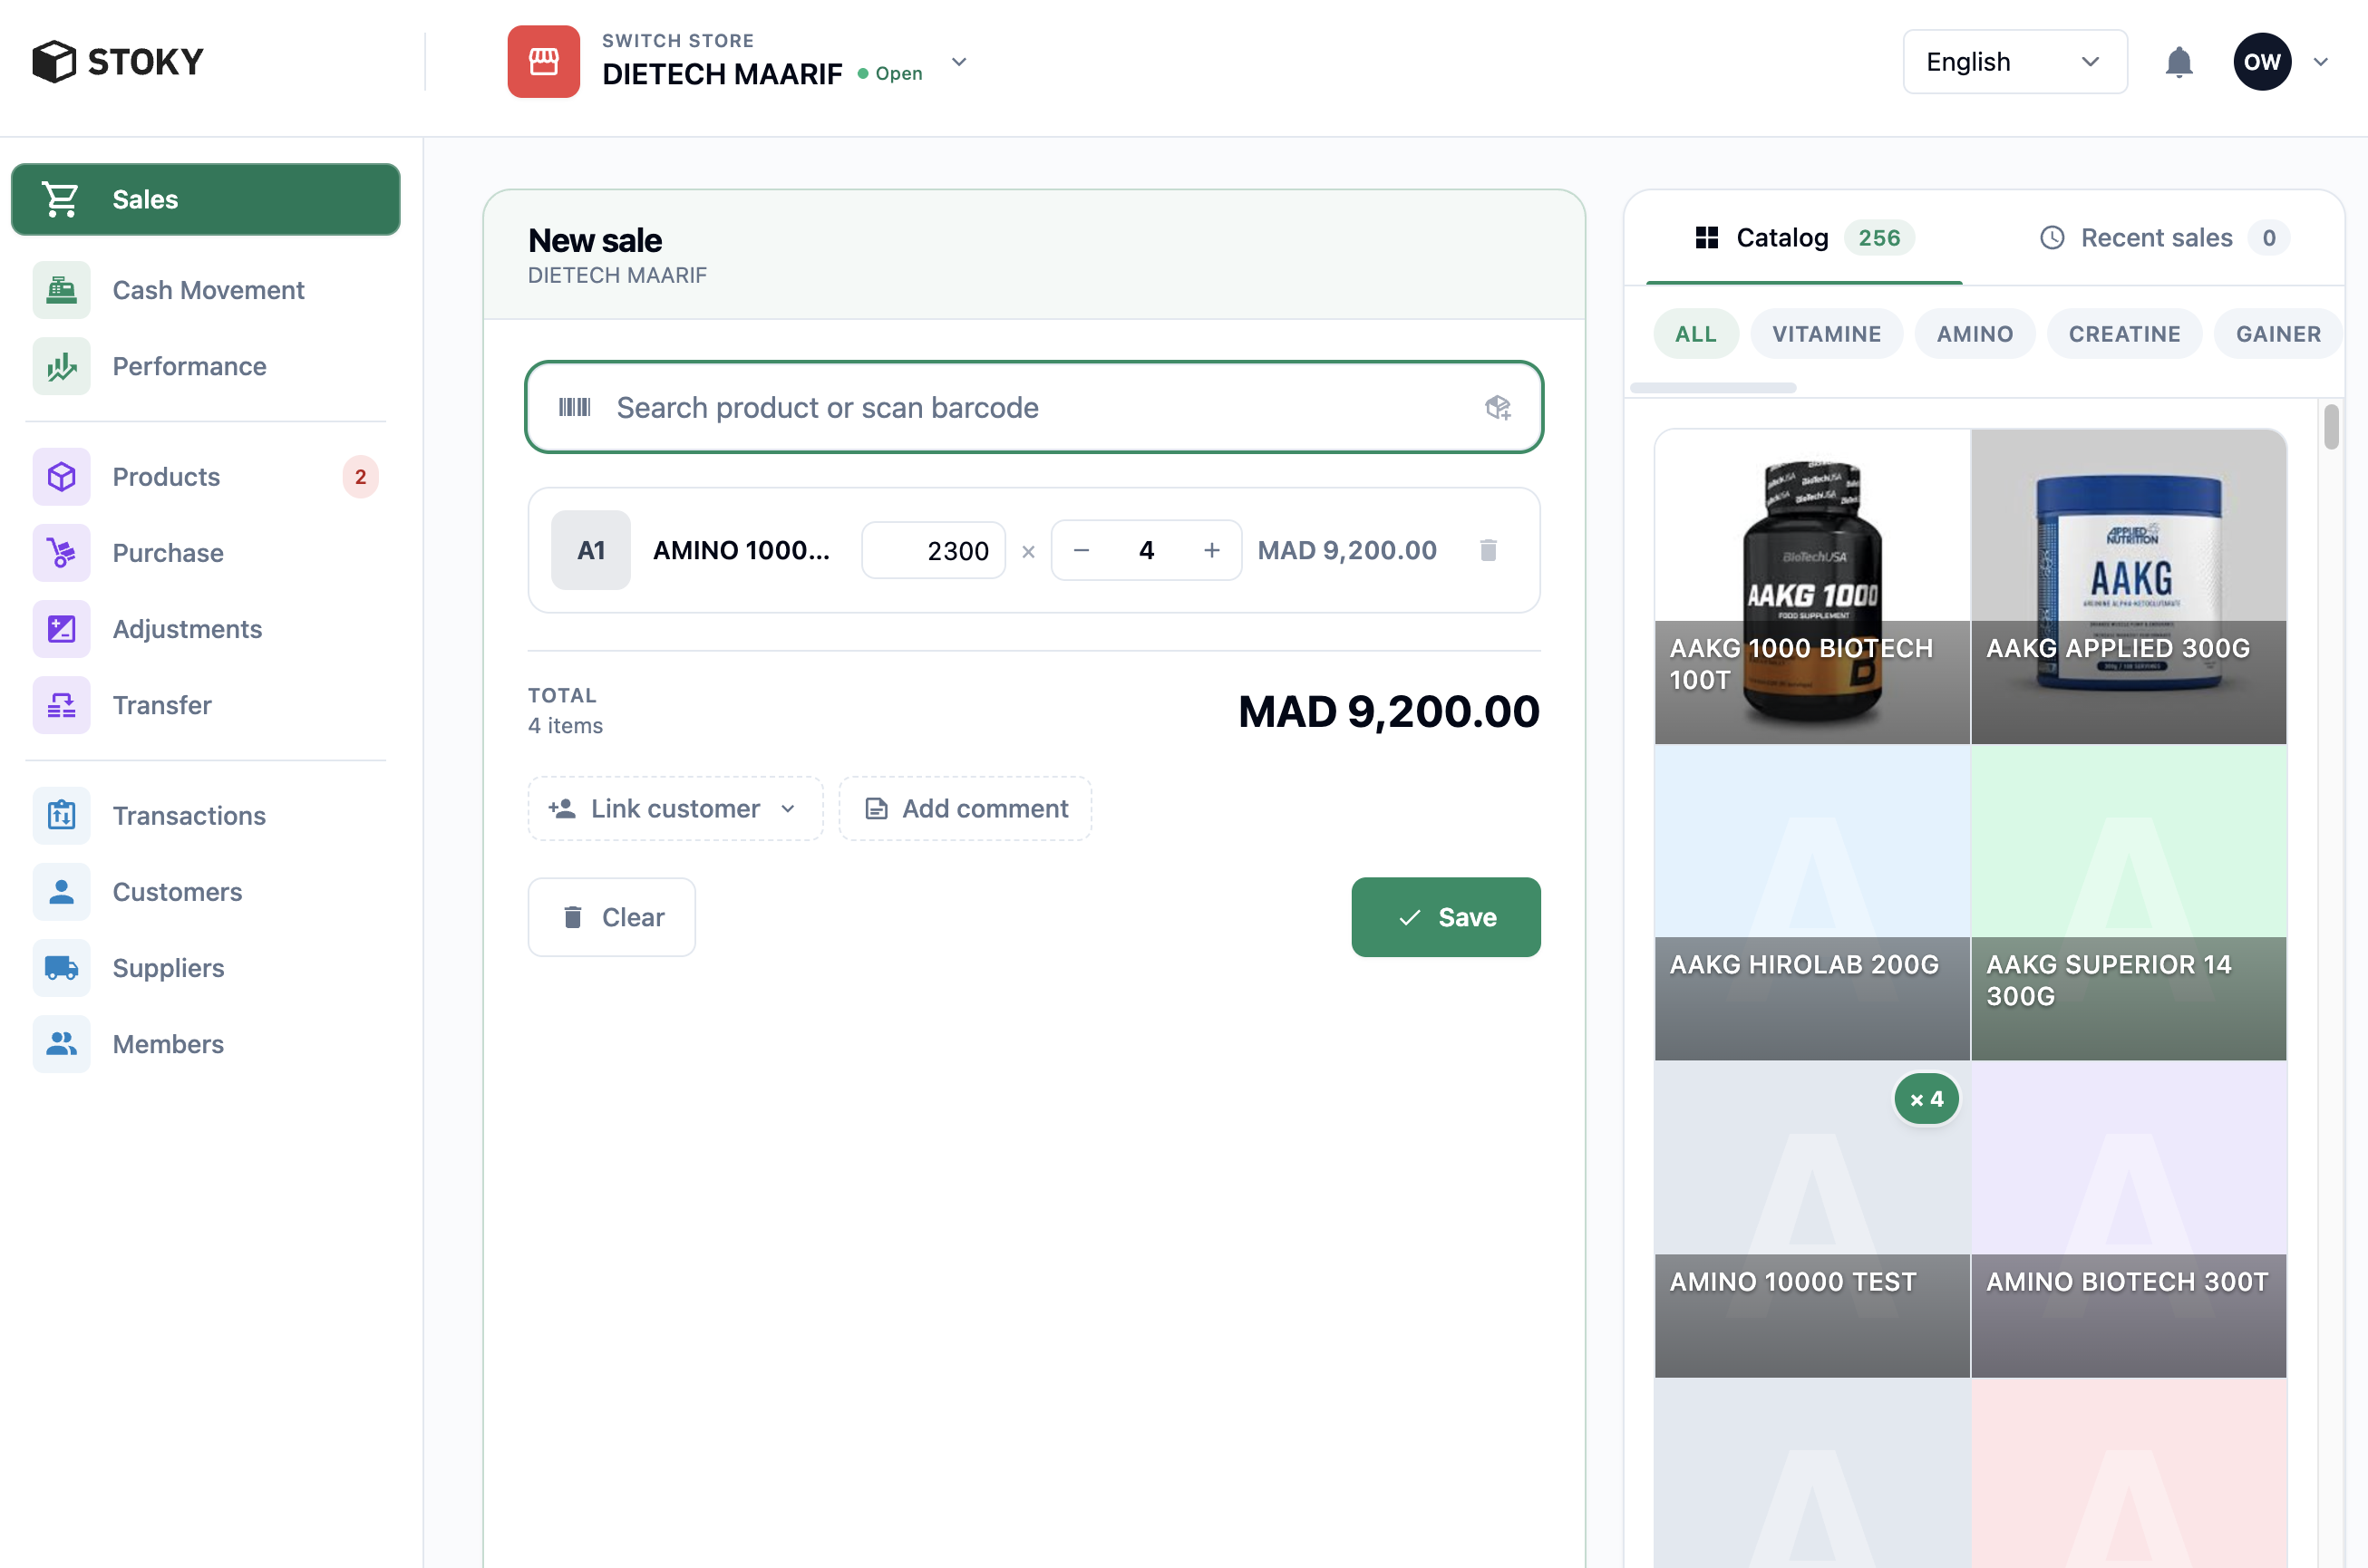Click the red store icon

(543, 62)
